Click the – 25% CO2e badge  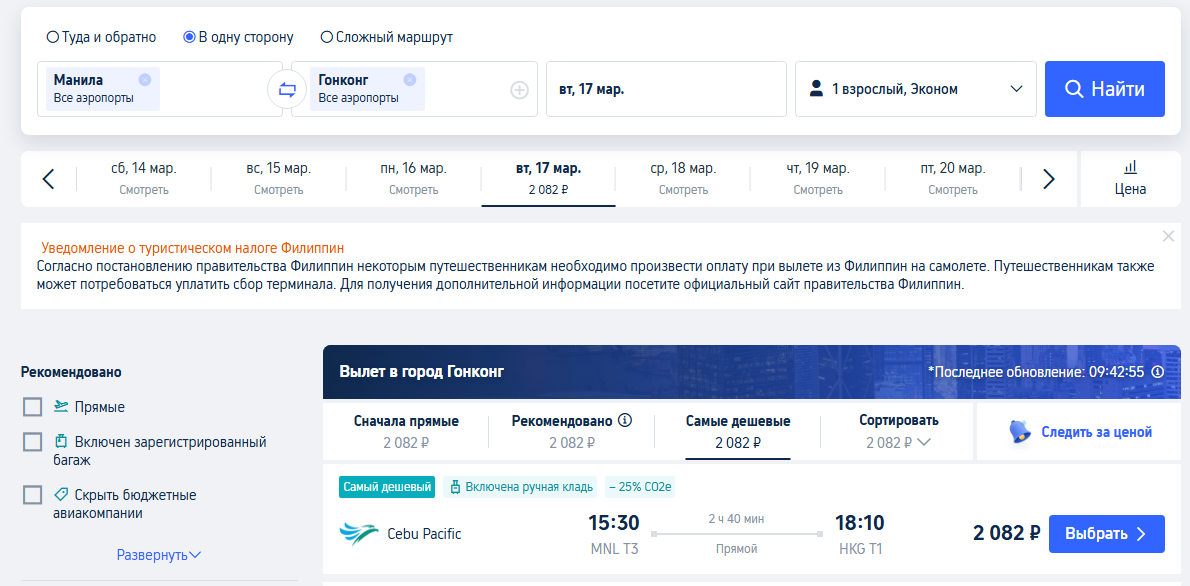click(640, 487)
